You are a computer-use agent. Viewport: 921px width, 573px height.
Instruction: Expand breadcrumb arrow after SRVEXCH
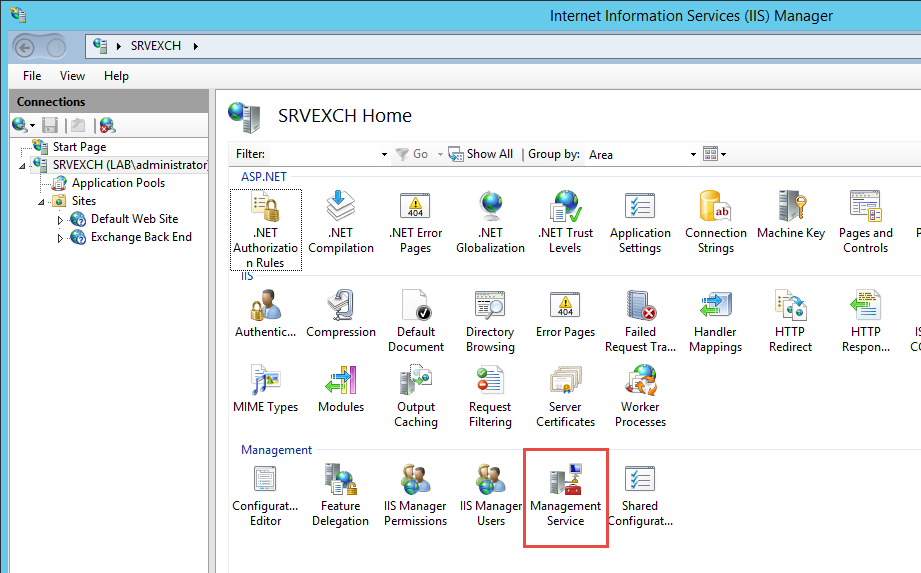196,46
